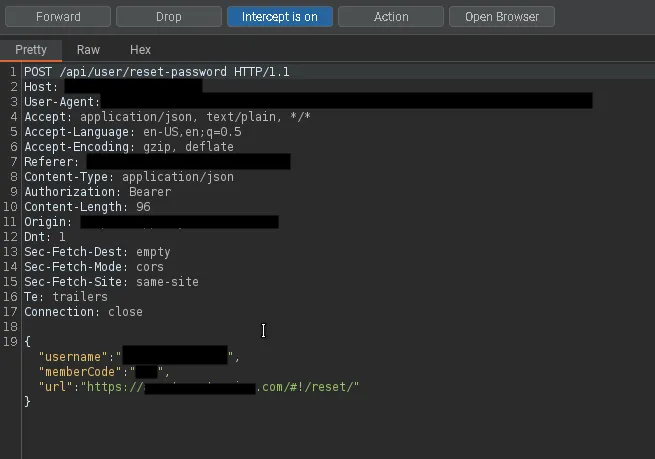Image resolution: width=655 pixels, height=459 pixels.
Task: Click line number 1 in the gutter
Action: click(13, 72)
